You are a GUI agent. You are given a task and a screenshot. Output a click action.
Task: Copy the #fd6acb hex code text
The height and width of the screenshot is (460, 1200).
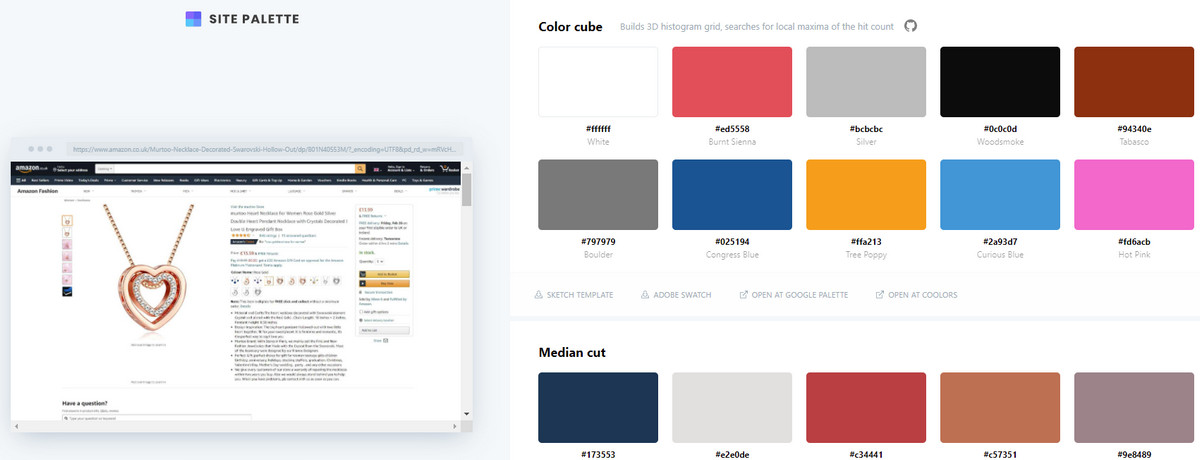1134,241
